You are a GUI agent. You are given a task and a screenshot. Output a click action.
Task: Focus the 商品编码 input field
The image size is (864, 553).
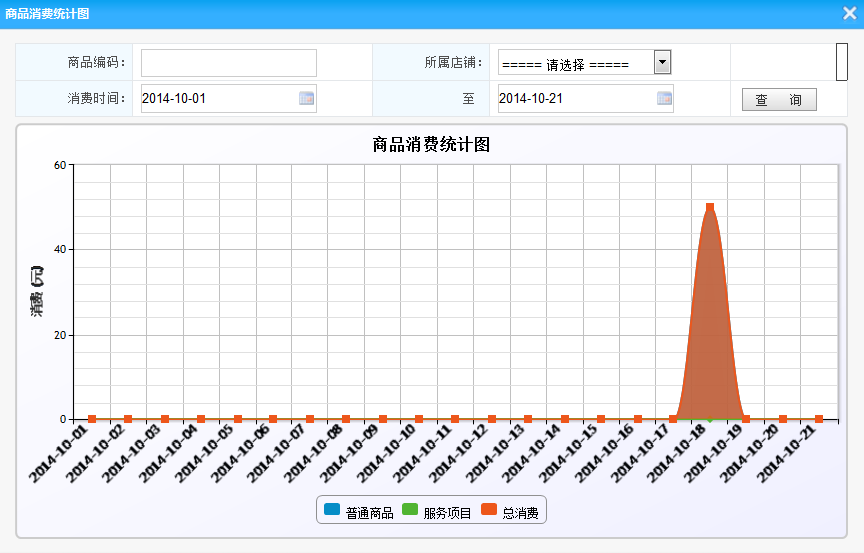[x=228, y=63]
